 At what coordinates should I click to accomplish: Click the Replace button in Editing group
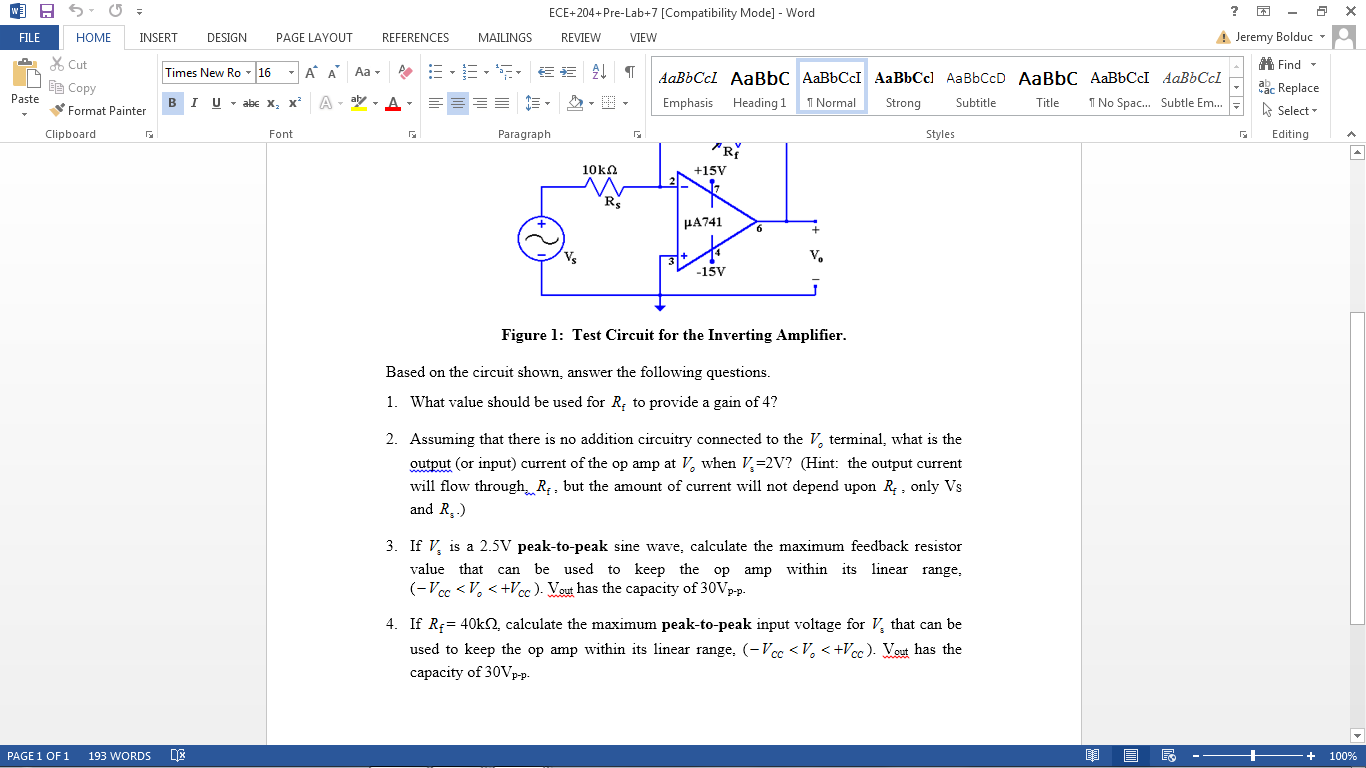1291,87
